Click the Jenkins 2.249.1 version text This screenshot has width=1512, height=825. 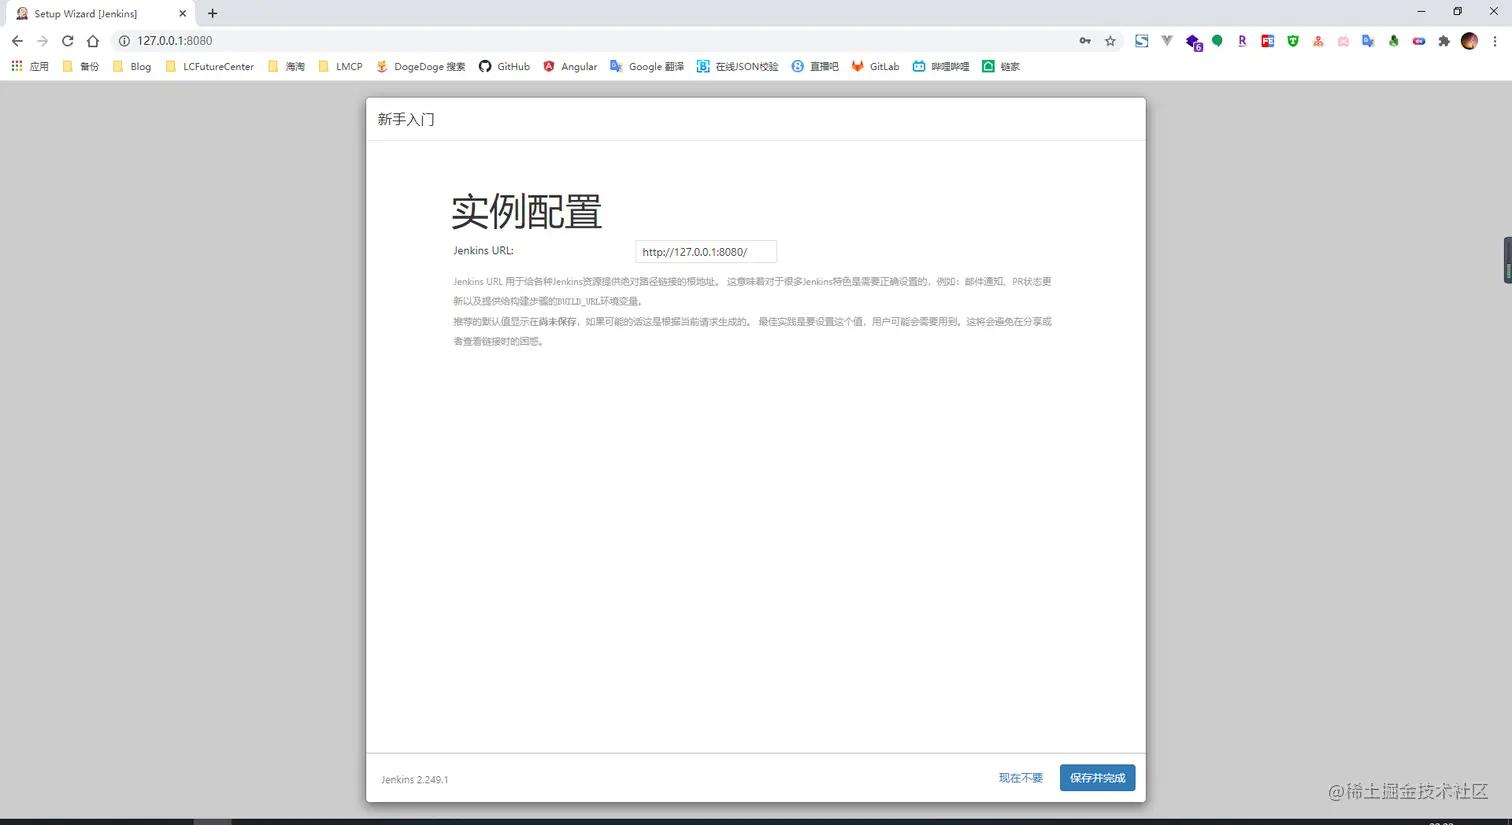[x=414, y=780]
